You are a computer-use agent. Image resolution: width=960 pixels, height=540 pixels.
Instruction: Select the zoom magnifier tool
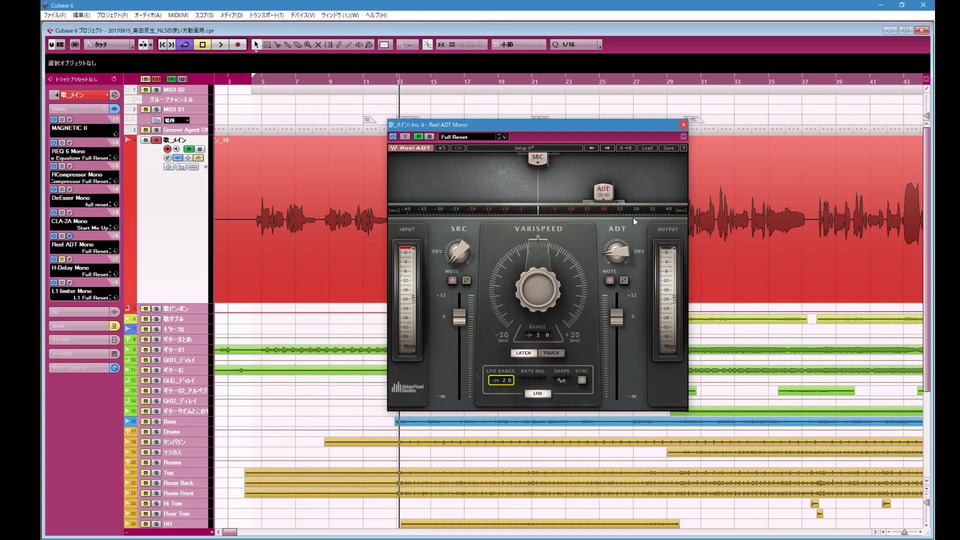coord(308,45)
